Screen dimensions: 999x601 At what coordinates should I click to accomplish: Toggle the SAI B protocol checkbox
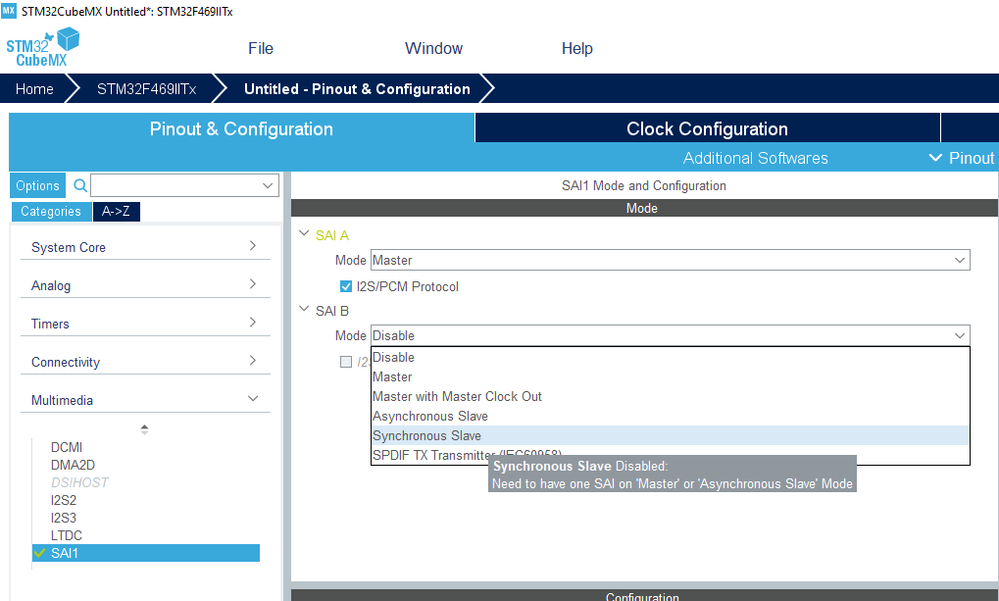click(x=346, y=361)
